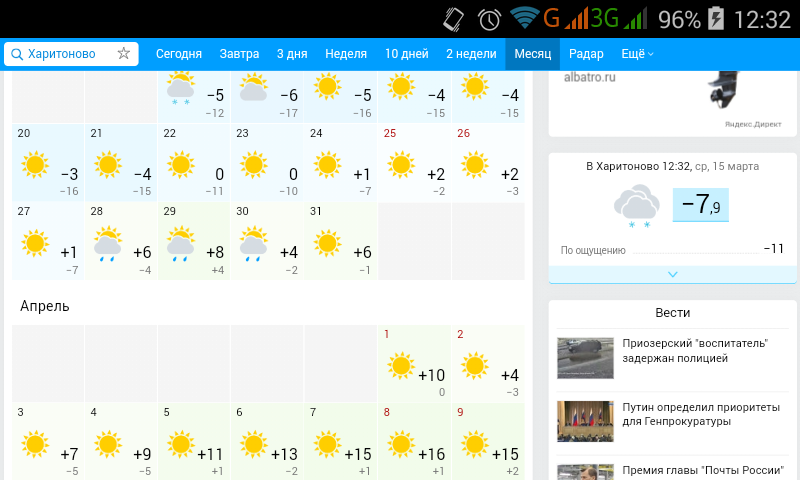This screenshot has height=480, width=800.
Task: Open the albatro.ru ad link
Action: point(589,78)
